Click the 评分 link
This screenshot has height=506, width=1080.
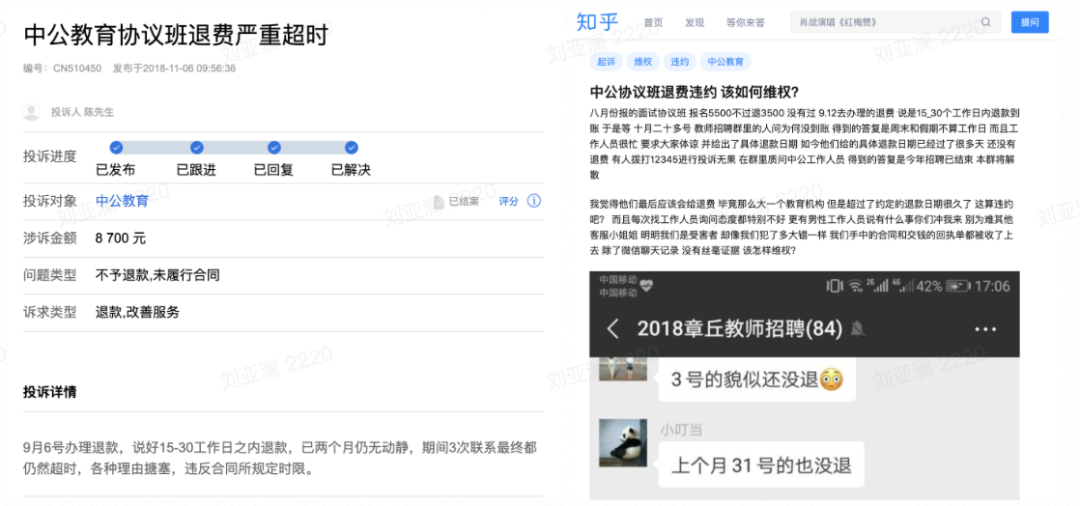(x=509, y=201)
